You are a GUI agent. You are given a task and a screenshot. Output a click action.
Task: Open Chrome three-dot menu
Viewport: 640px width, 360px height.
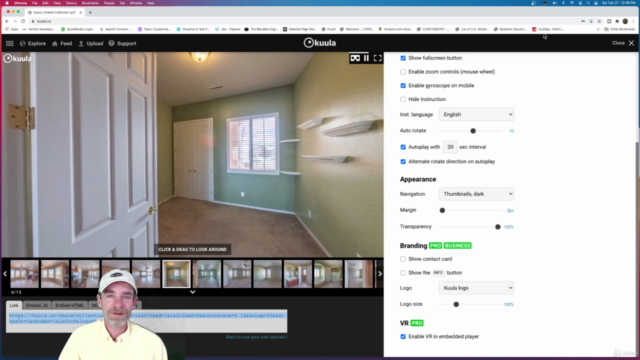[x=634, y=21]
